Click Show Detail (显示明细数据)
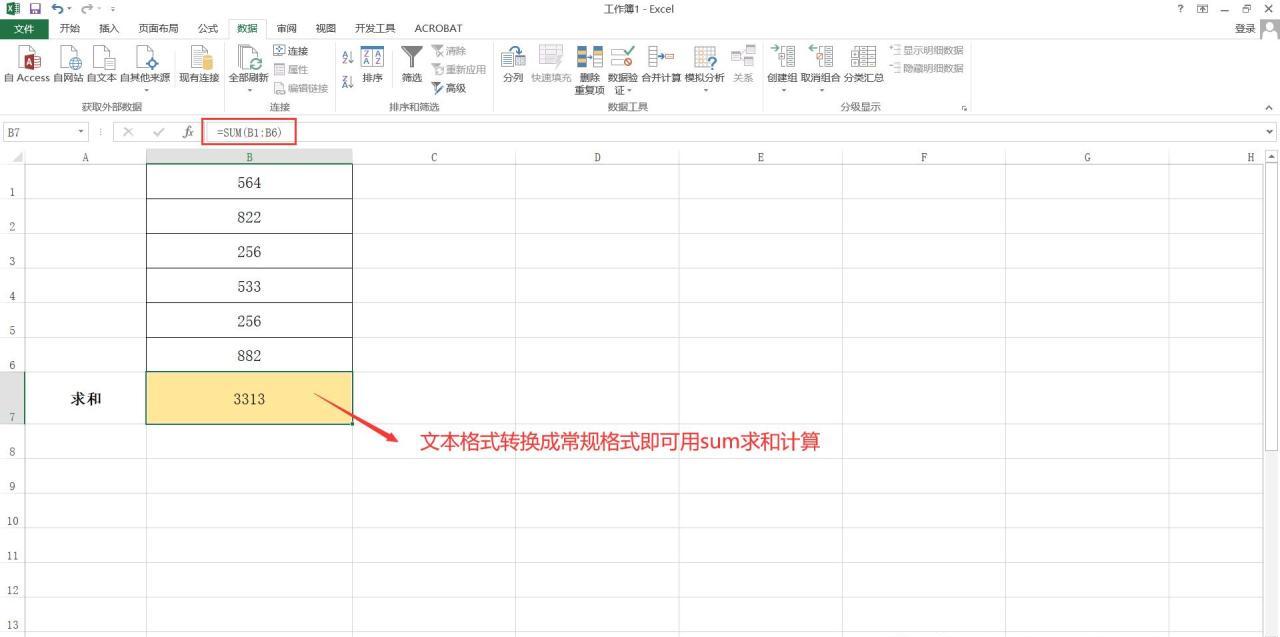This screenshot has height=637, width=1280. [x=926, y=51]
